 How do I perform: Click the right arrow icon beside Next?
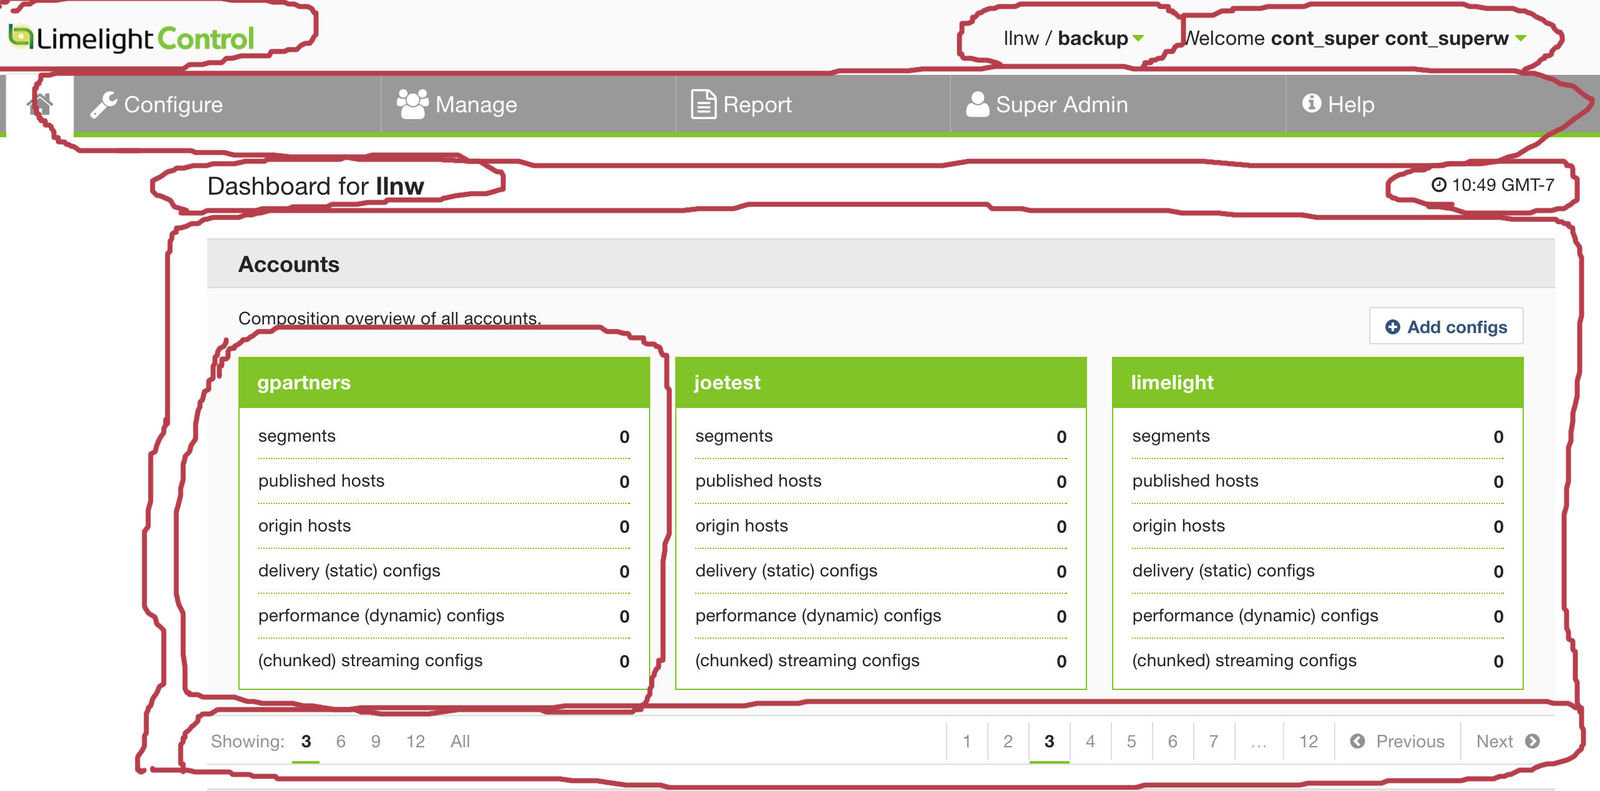coord(1532,741)
